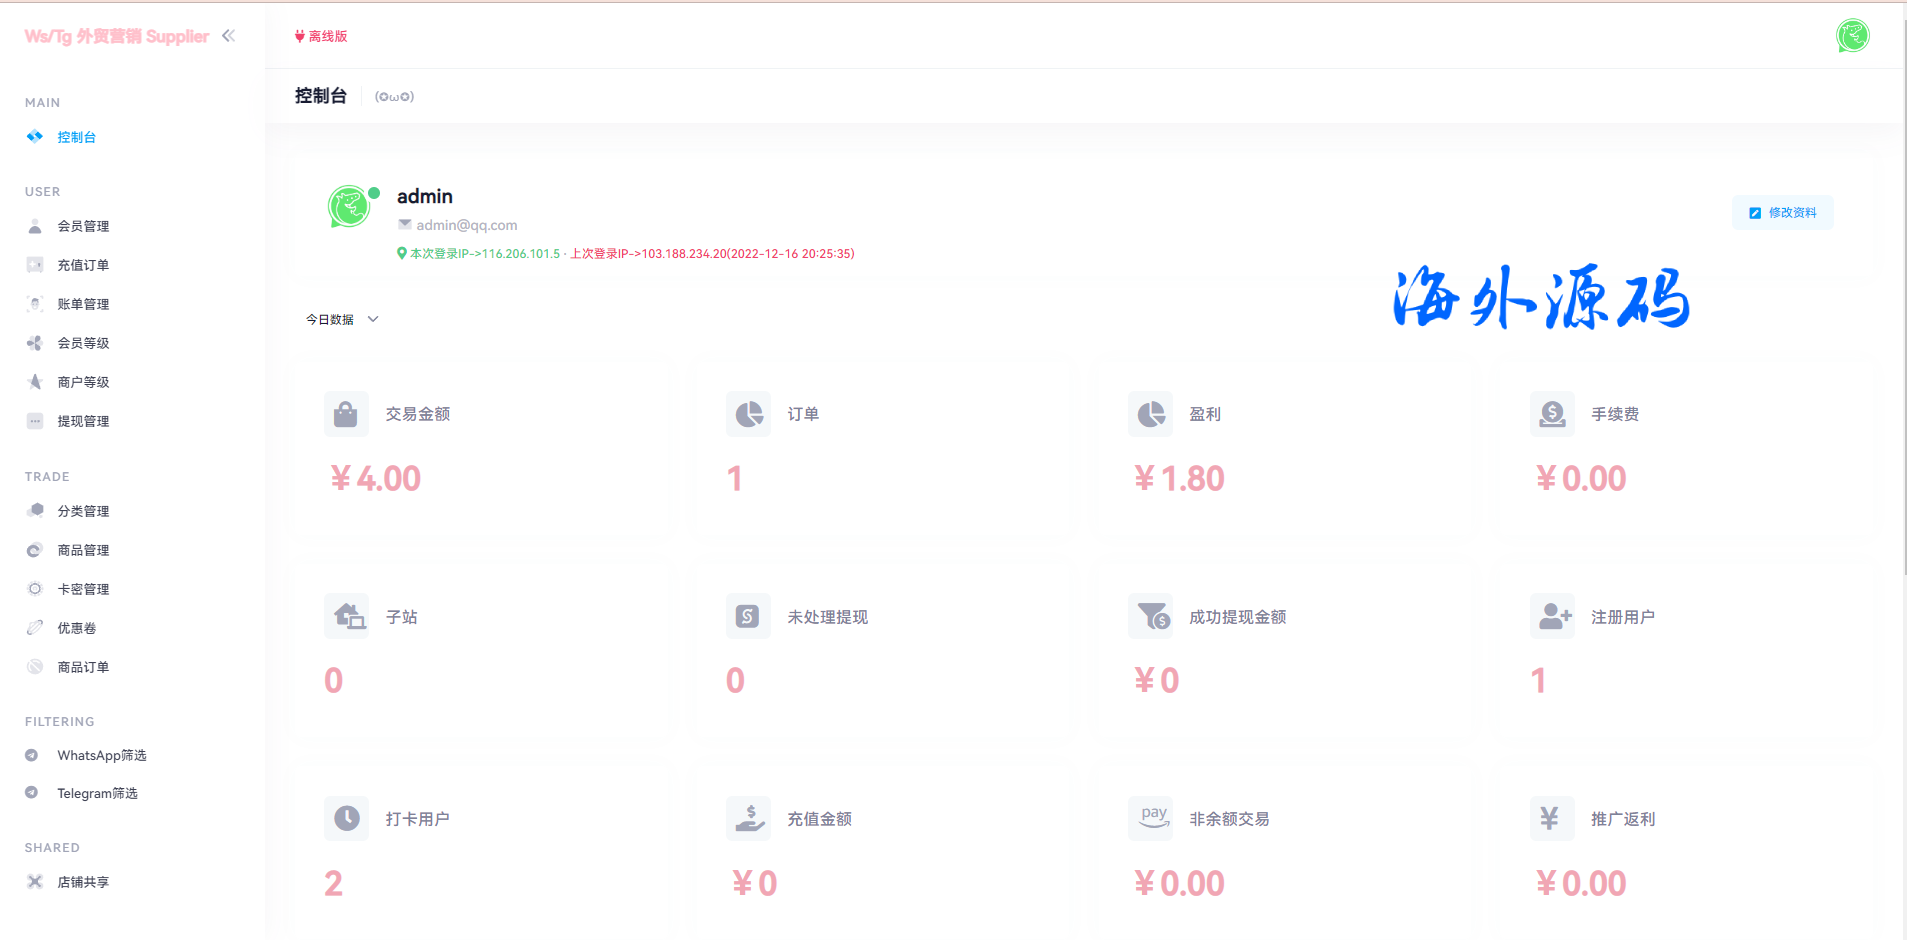Open 充值订单 in the sidebar
This screenshot has width=1907, height=940.
coord(83,265)
